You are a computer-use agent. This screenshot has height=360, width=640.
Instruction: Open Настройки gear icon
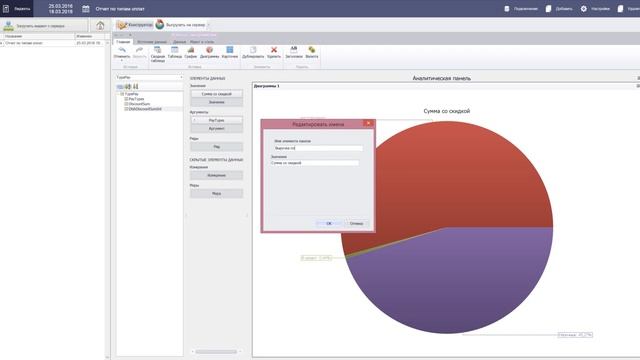(584, 9)
